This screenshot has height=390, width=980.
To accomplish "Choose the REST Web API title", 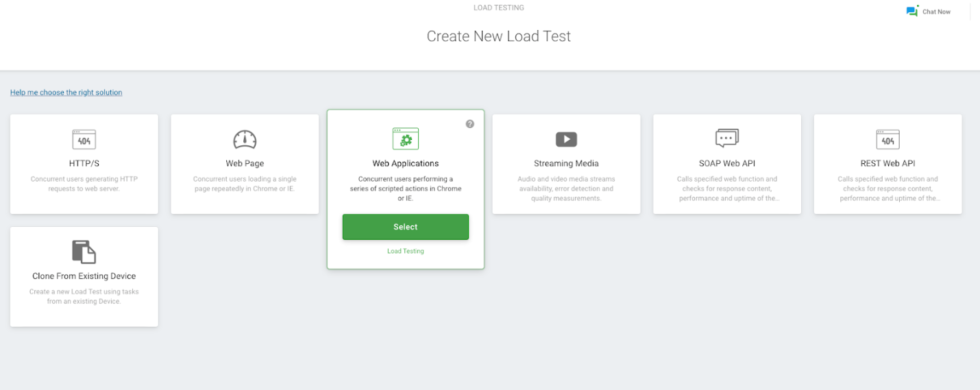I will (888, 164).
